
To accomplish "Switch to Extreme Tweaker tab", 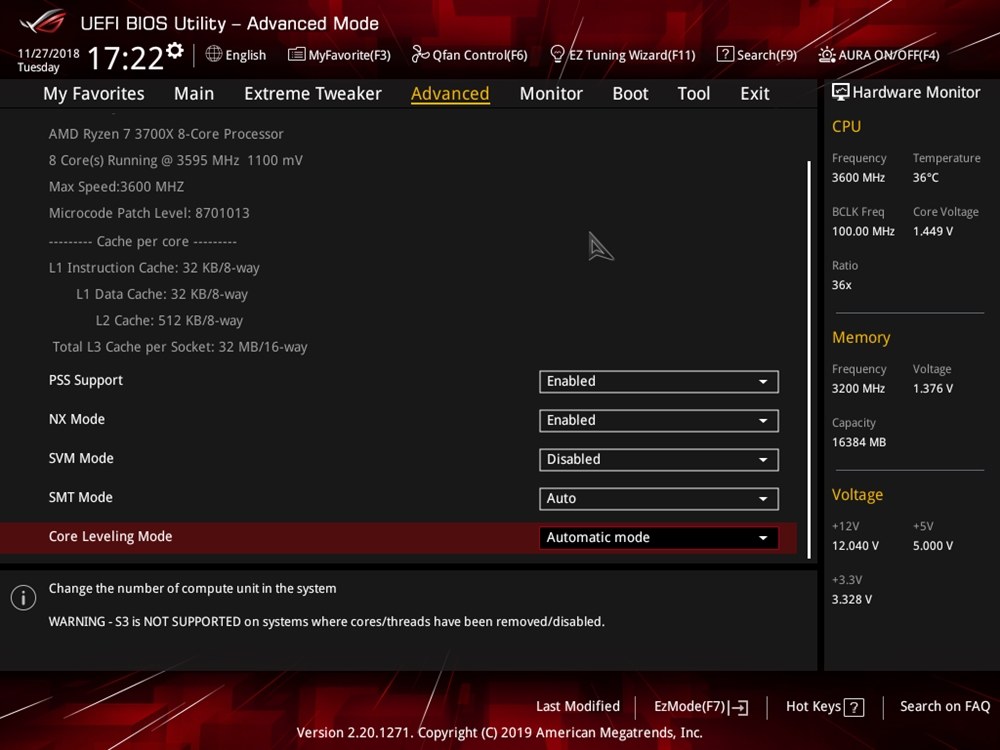I will pos(312,94).
